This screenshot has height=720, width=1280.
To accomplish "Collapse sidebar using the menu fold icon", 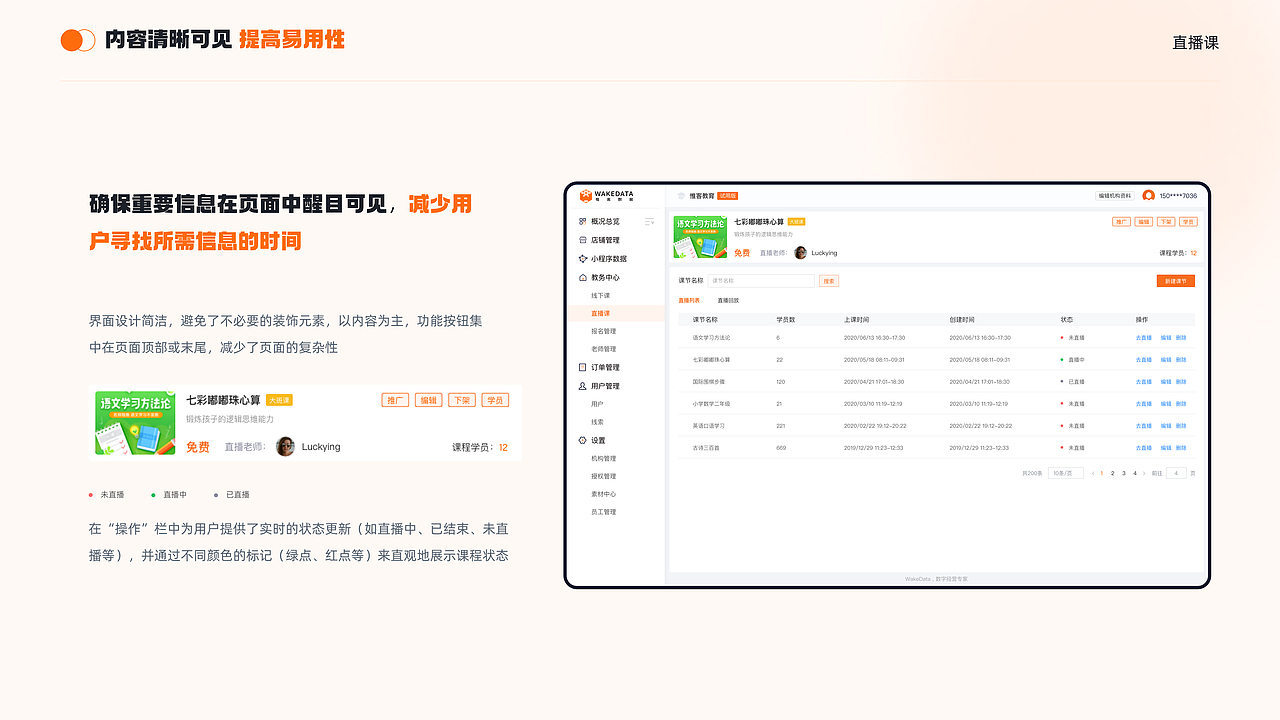I will pos(649,221).
